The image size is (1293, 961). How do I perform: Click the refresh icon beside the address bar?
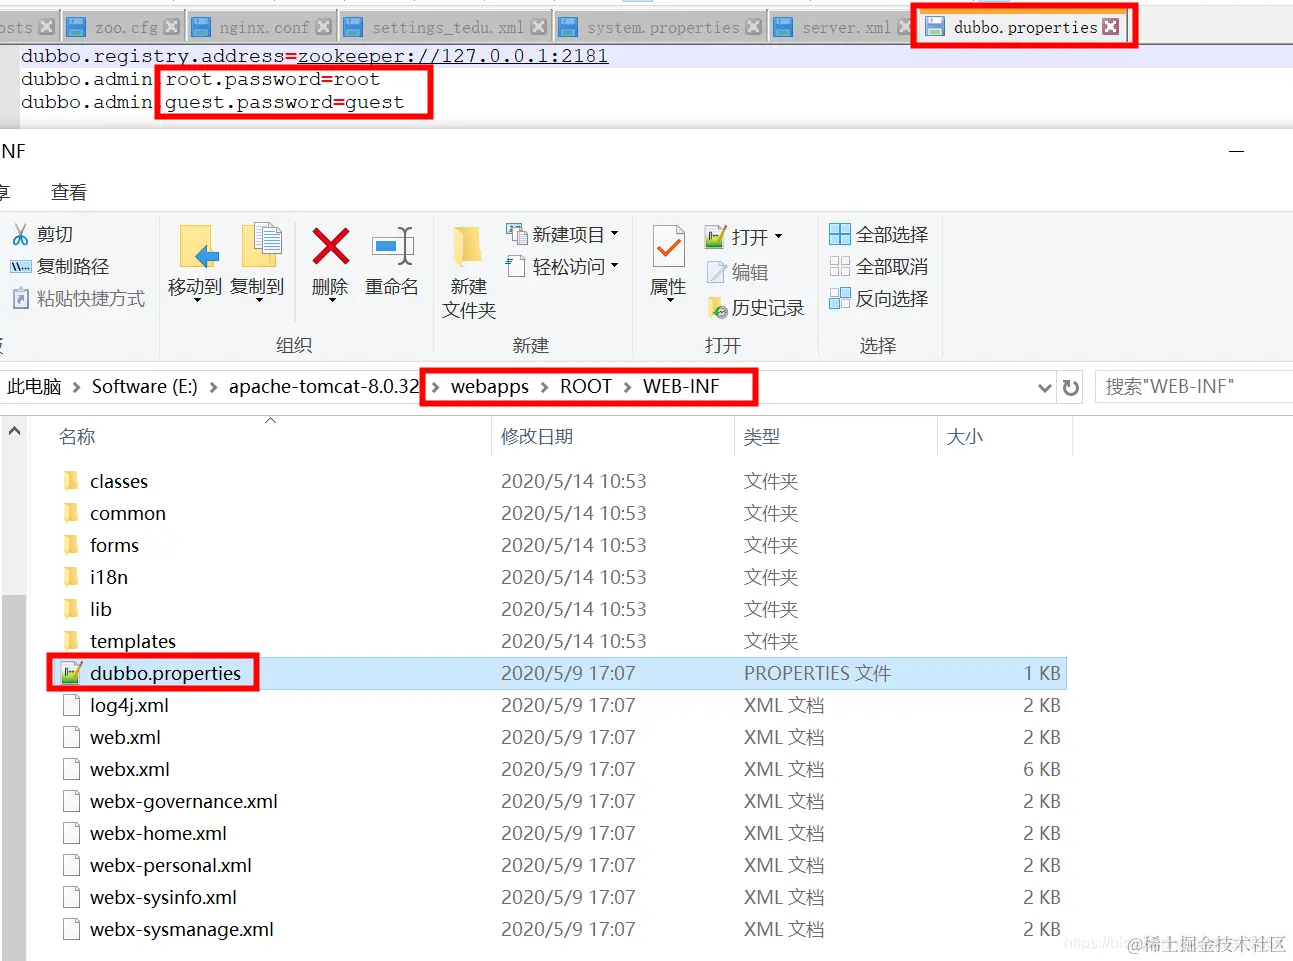1071,387
